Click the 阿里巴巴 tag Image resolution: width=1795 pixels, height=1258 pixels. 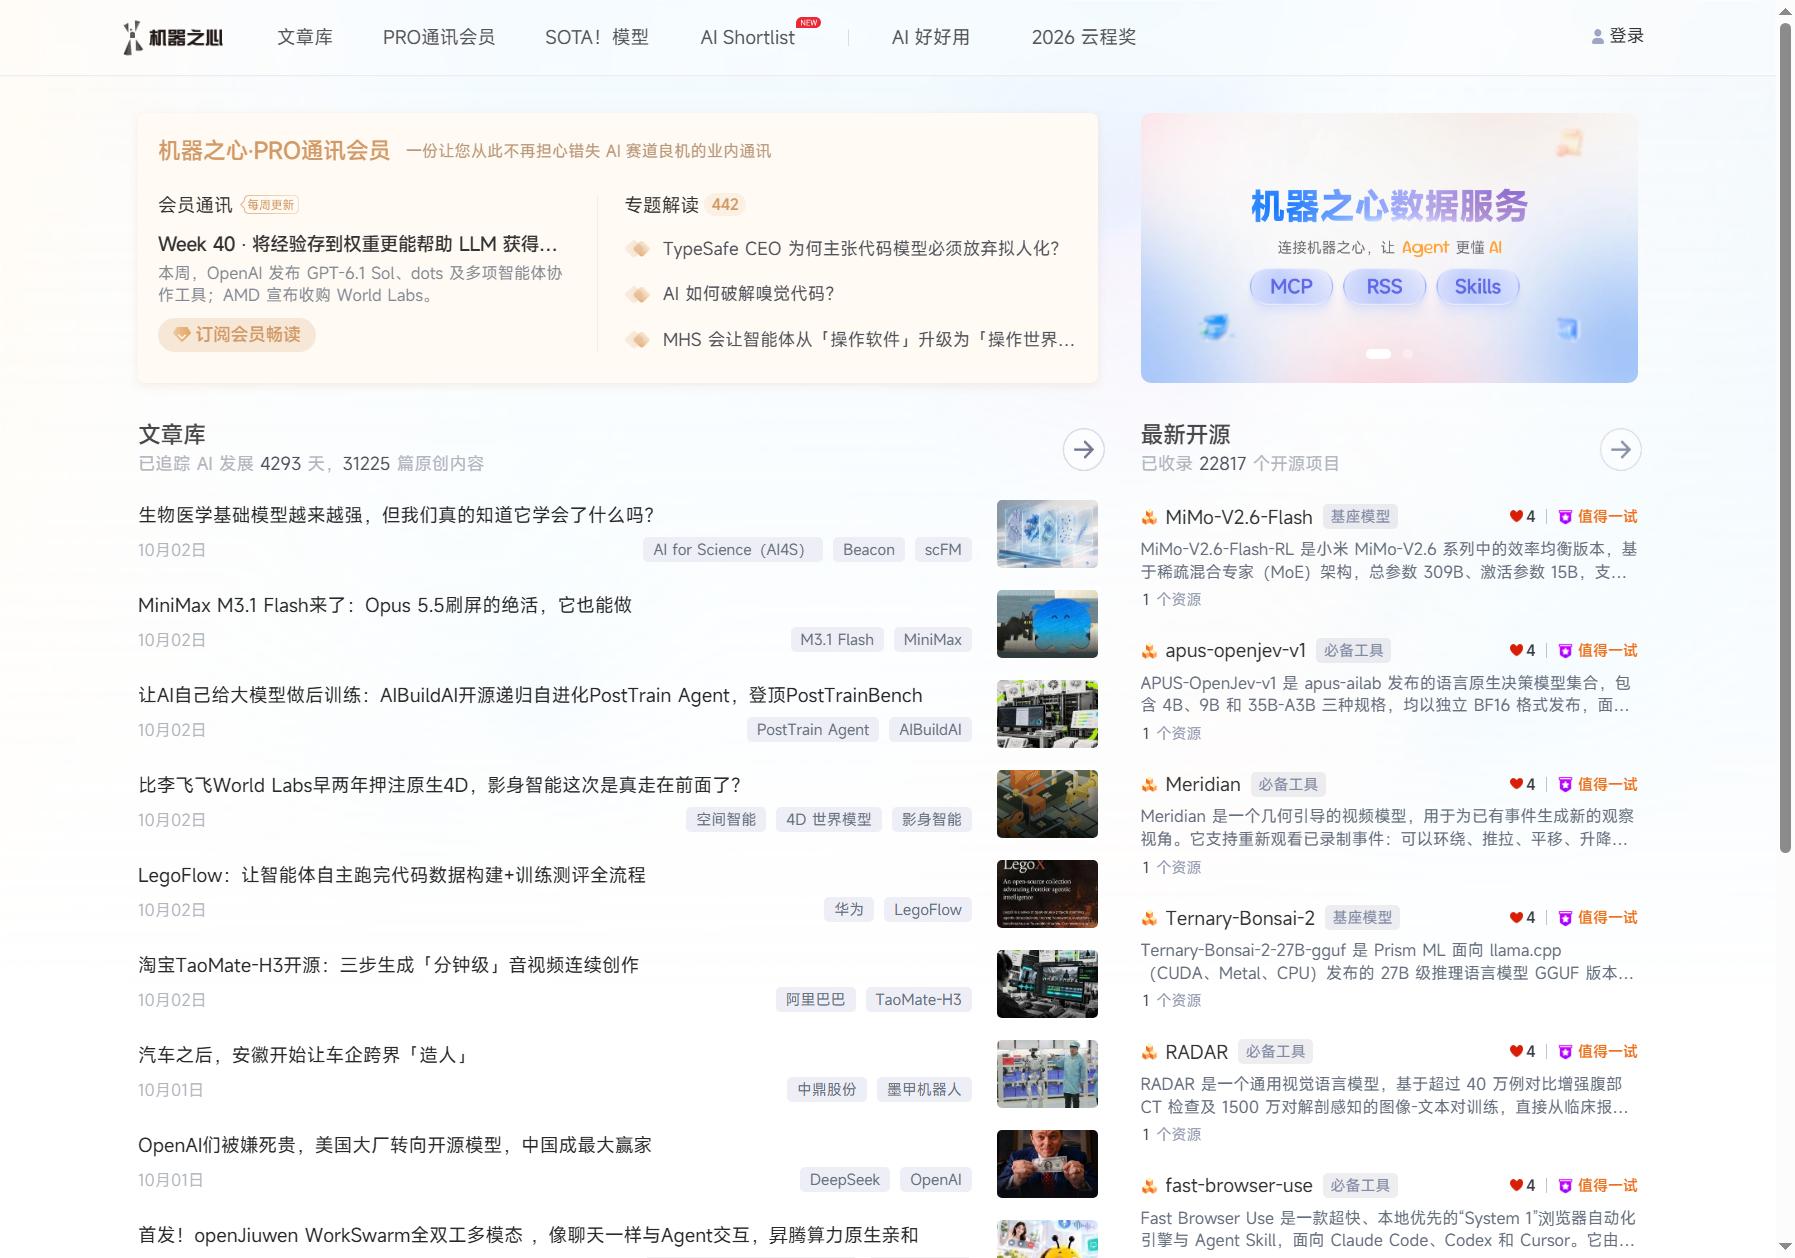coord(815,1000)
